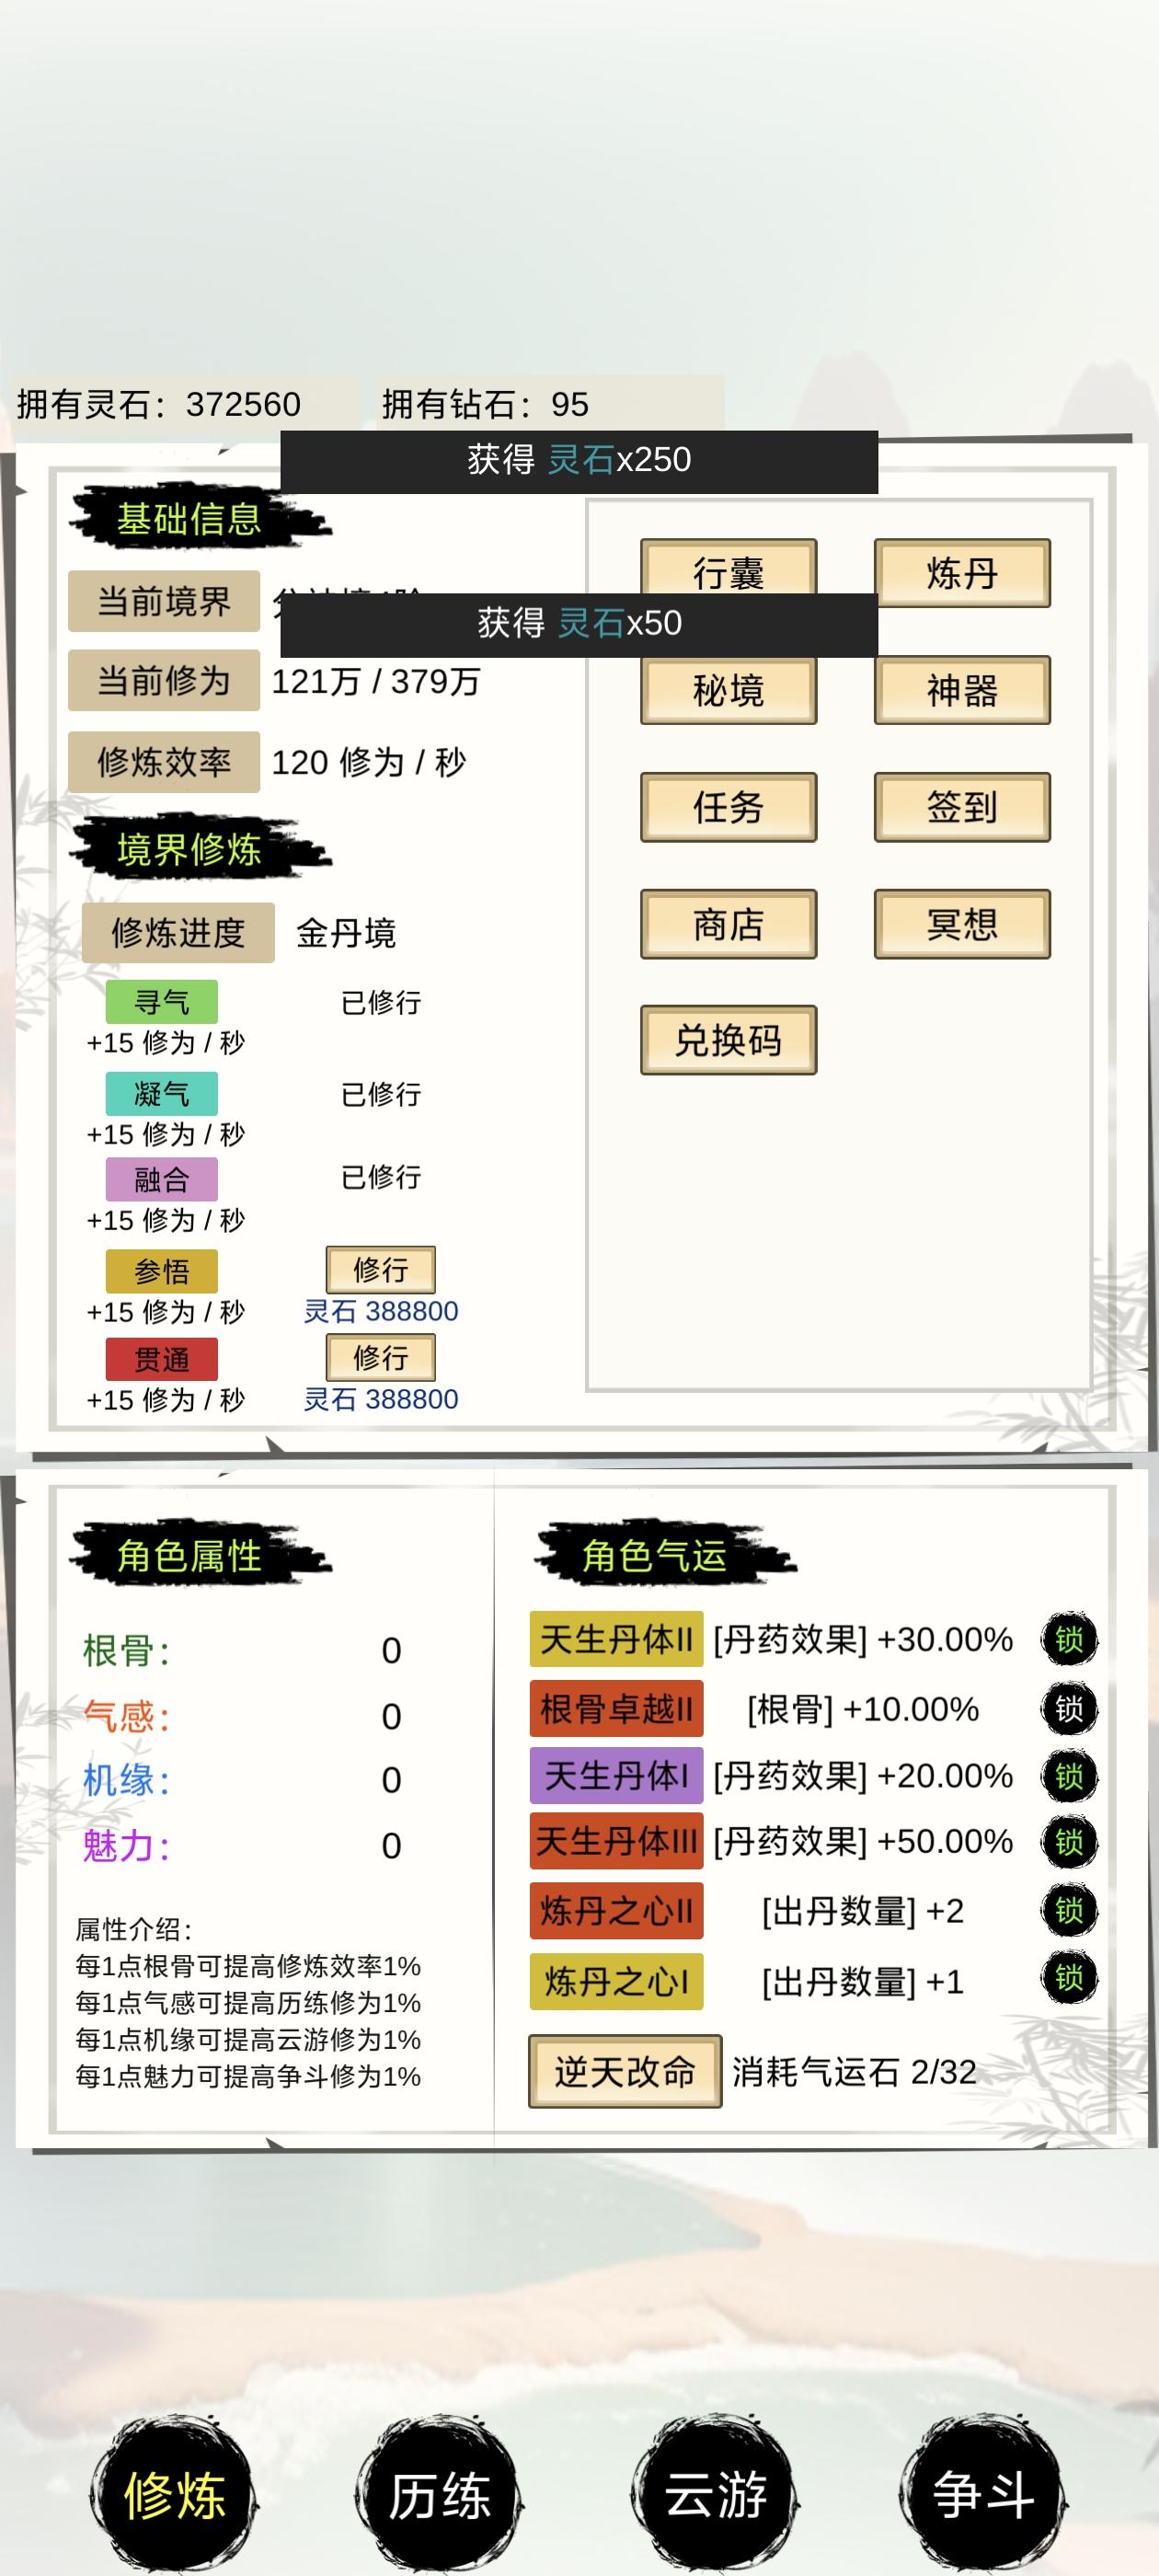The width and height of the screenshot is (1159, 2576).
Task: Dismiss the 获得 灵石x50 notification
Action: click(579, 624)
